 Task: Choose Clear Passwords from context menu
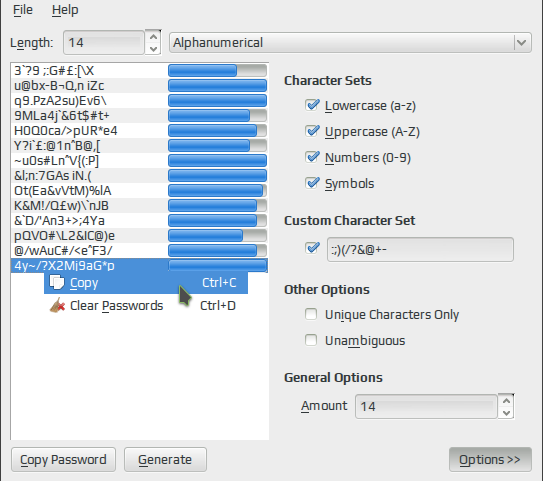(146, 305)
